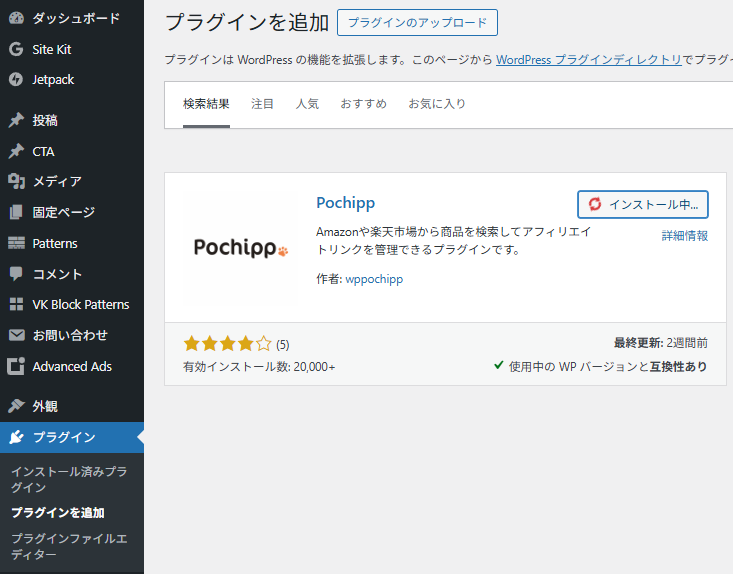Click the comment bubble icon beside コメント
Viewport: 733px width, 574px height.
pos(16,274)
